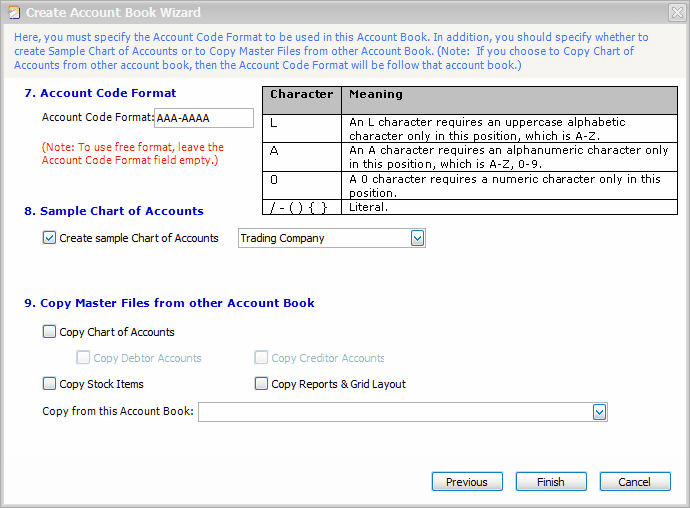Close the Create Account Book Wizard window
This screenshot has height=508, width=690.
(x=676, y=13)
